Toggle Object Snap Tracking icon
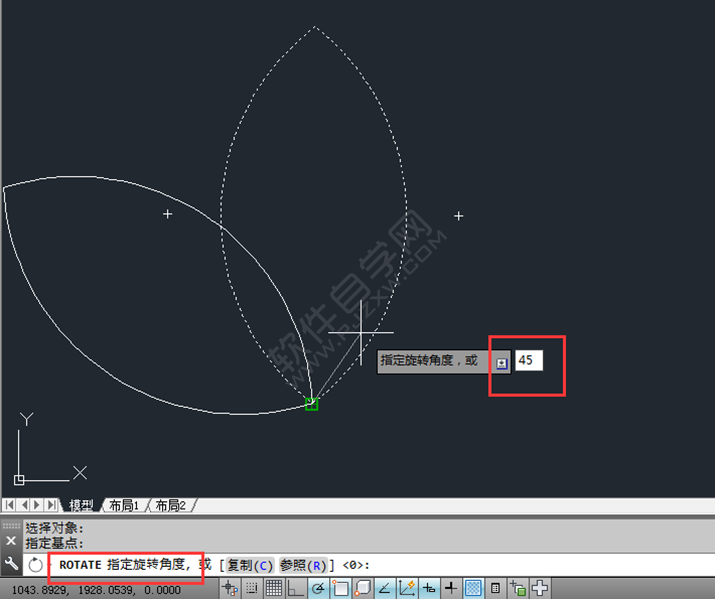715x599 pixels. (x=384, y=588)
